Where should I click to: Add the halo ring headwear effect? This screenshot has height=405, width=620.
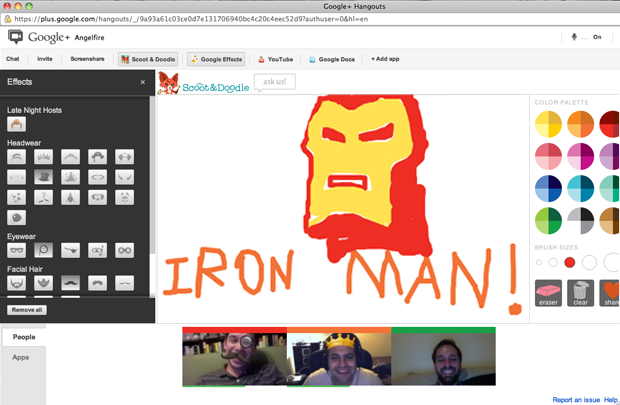97,177
